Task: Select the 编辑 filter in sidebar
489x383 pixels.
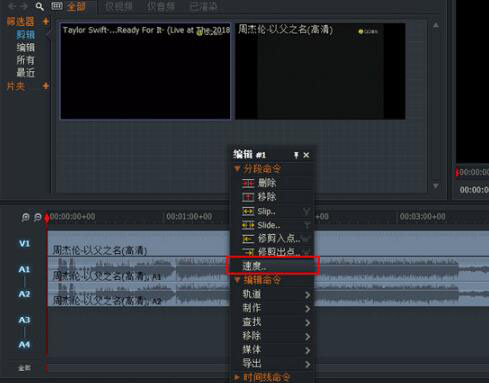Action: pos(26,47)
